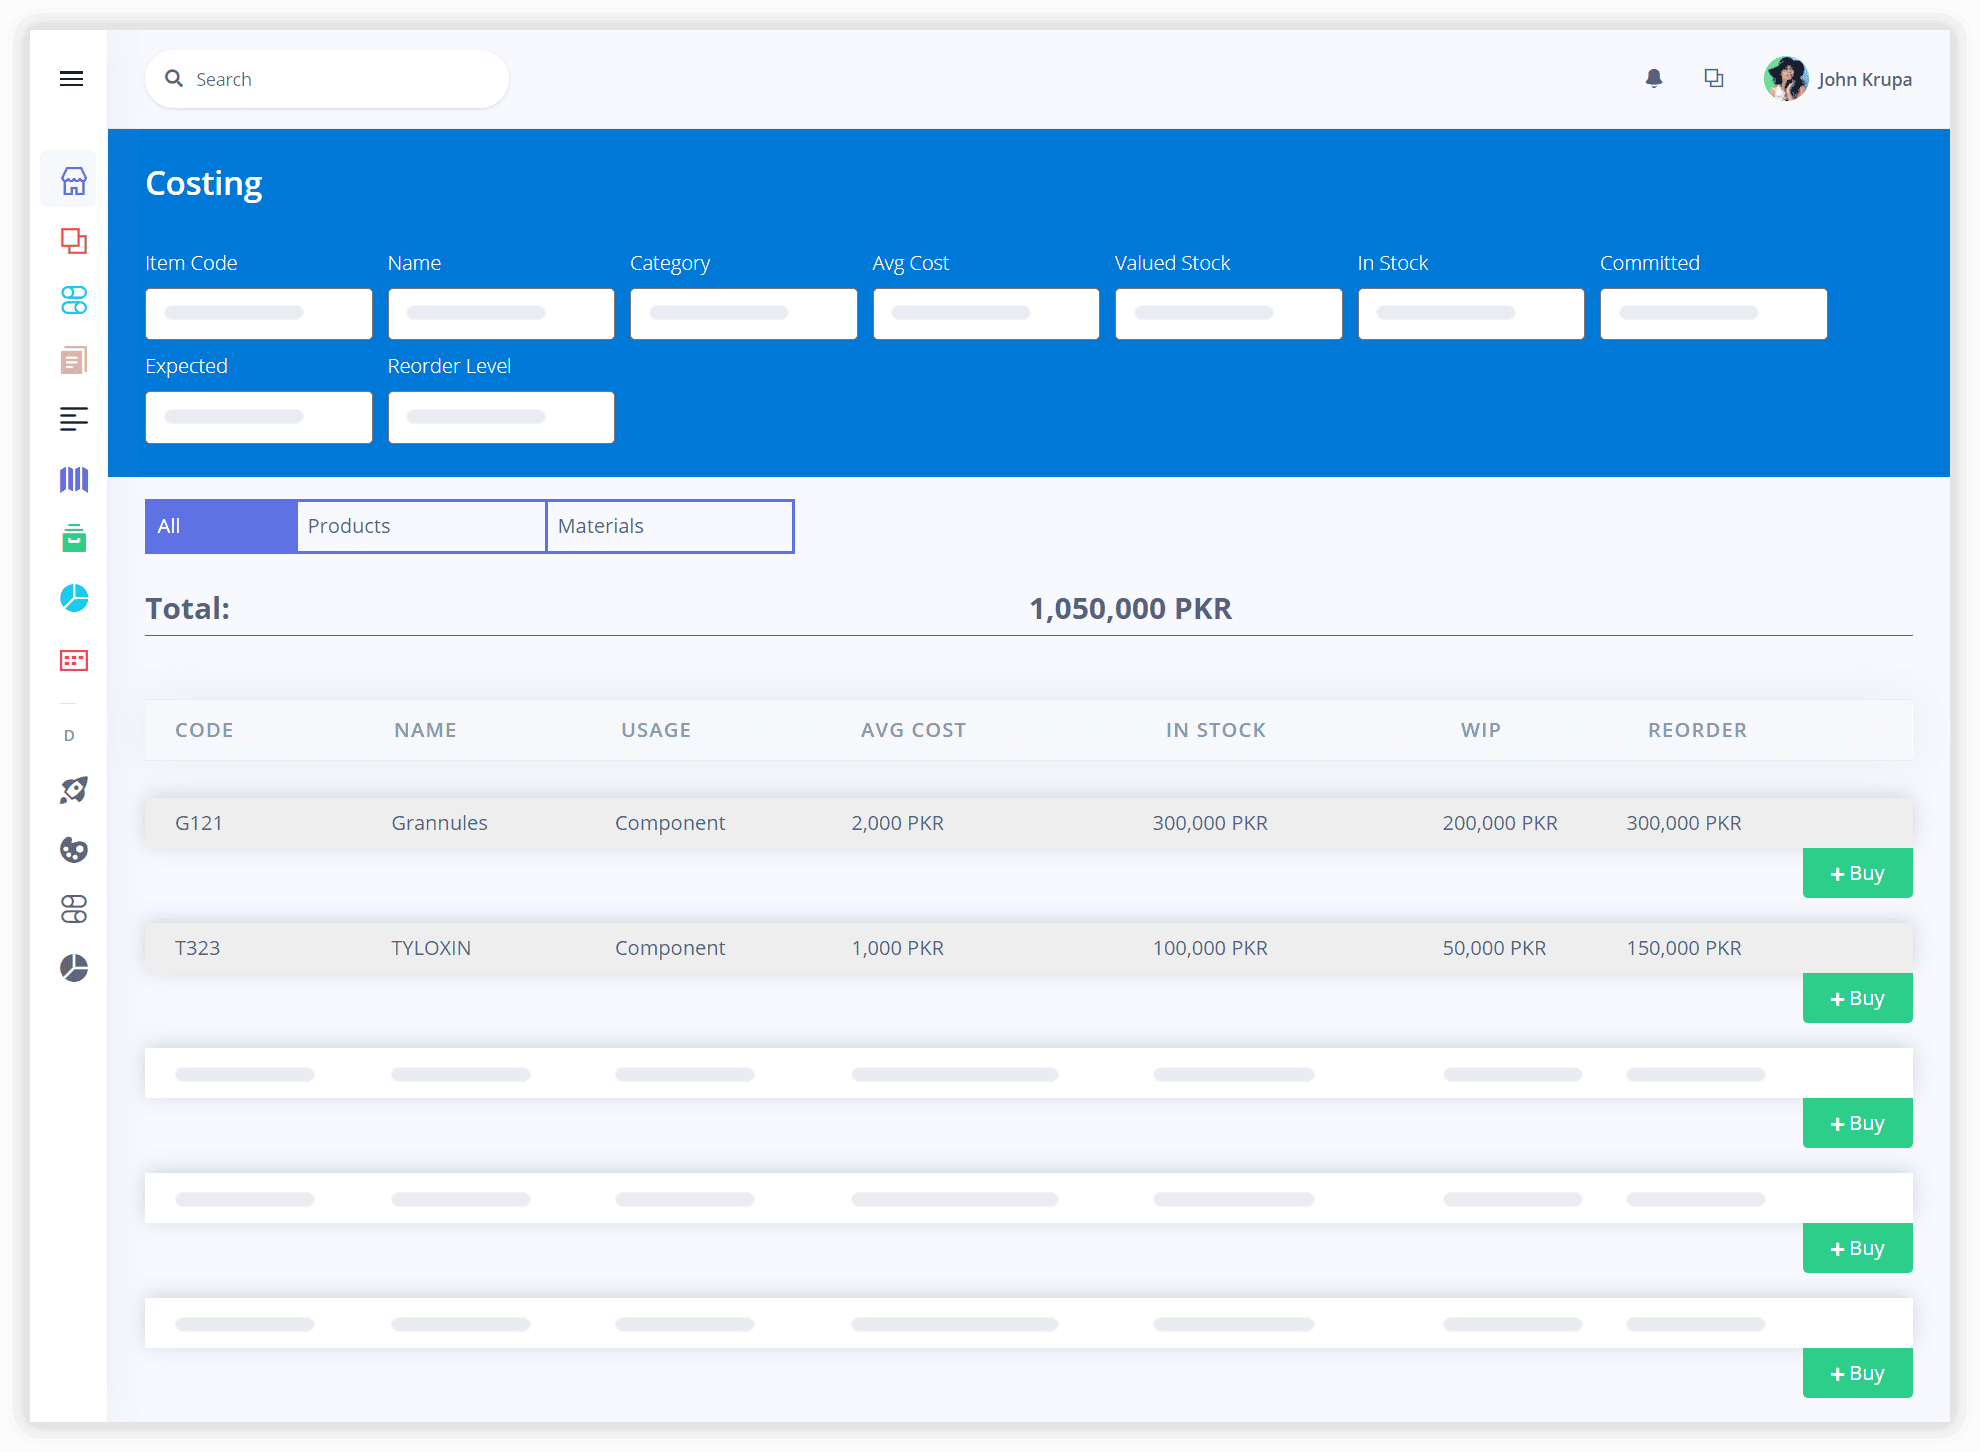This screenshot has height=1452, width=1980.
Task: Click the AVG COST column header
Action: click(913, 730)
